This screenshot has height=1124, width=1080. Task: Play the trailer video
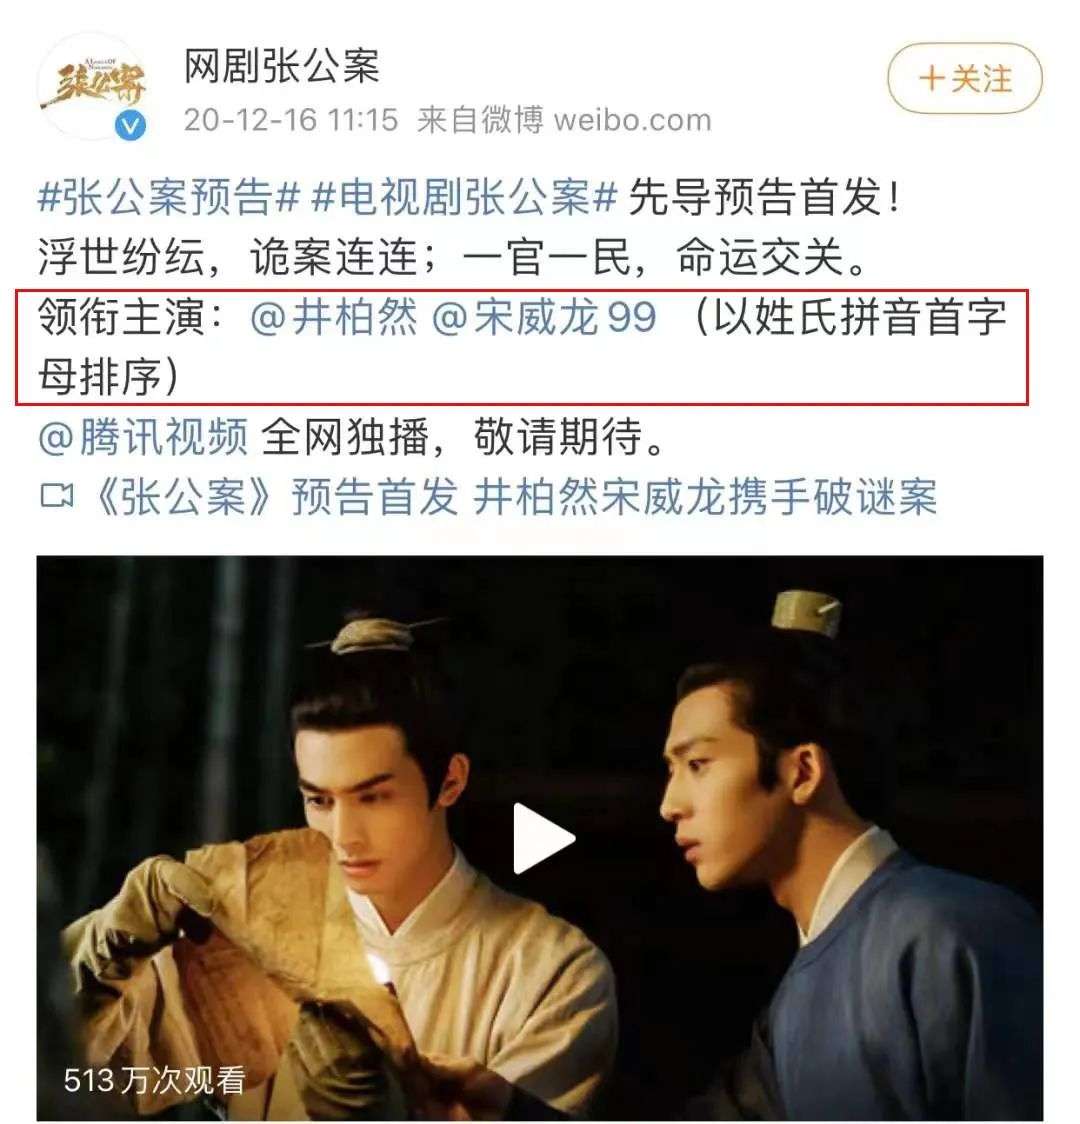[543, 837]
